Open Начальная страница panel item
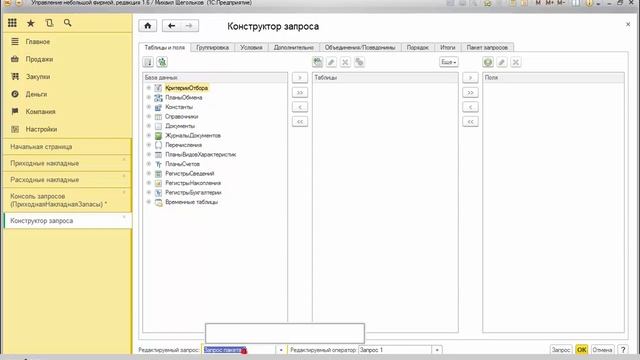The height and width of the screenshot is (360, 640). 67,147
